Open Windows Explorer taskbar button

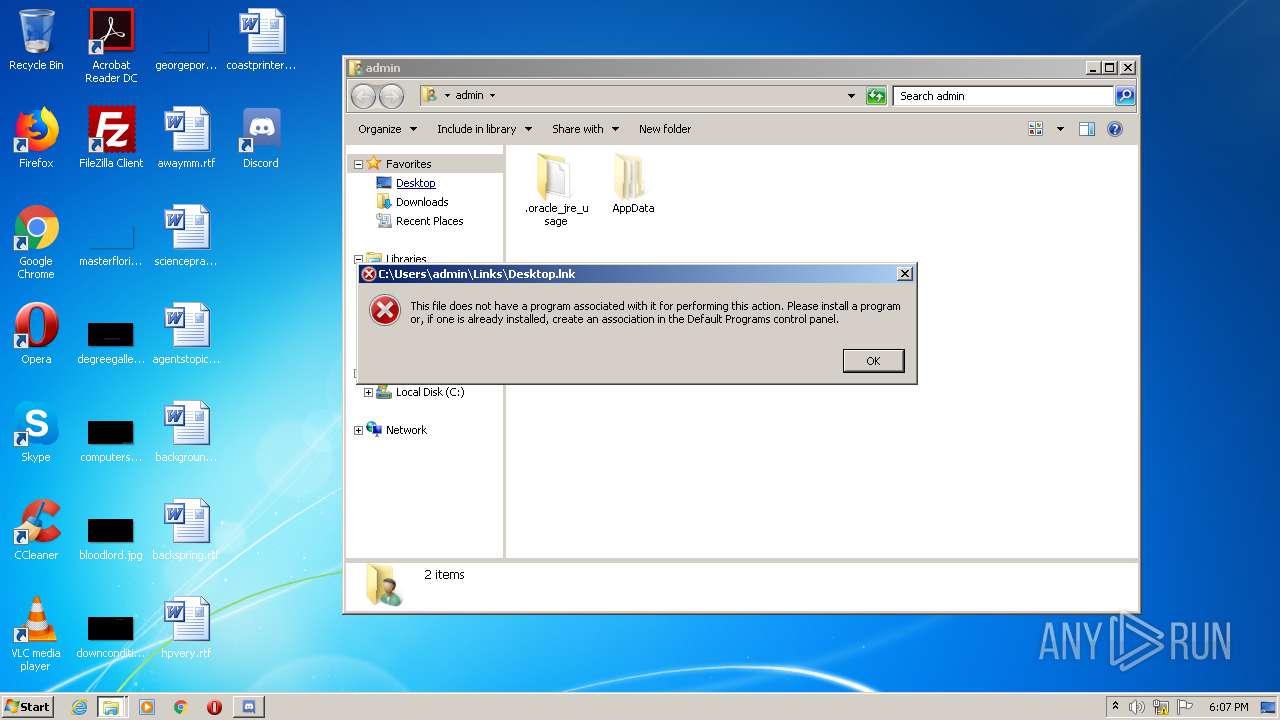(x=111, y=707)
